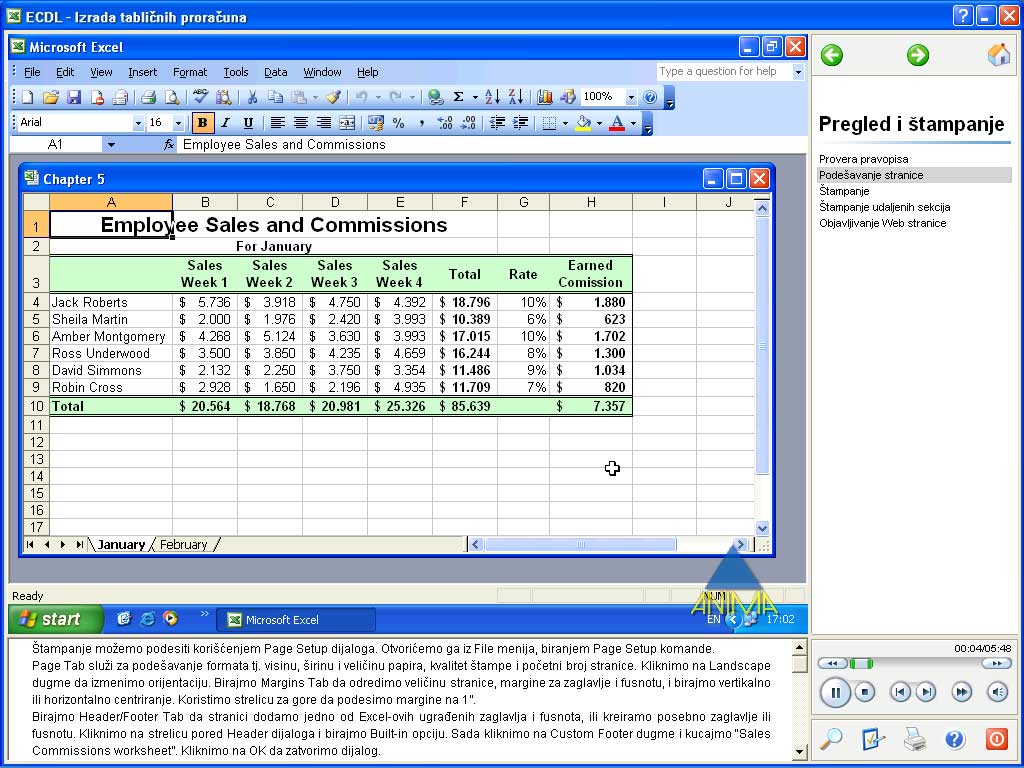Screen dimensions: 1024x768
Task: Apply the Format Painter icon
Action: tap(335, 96)
